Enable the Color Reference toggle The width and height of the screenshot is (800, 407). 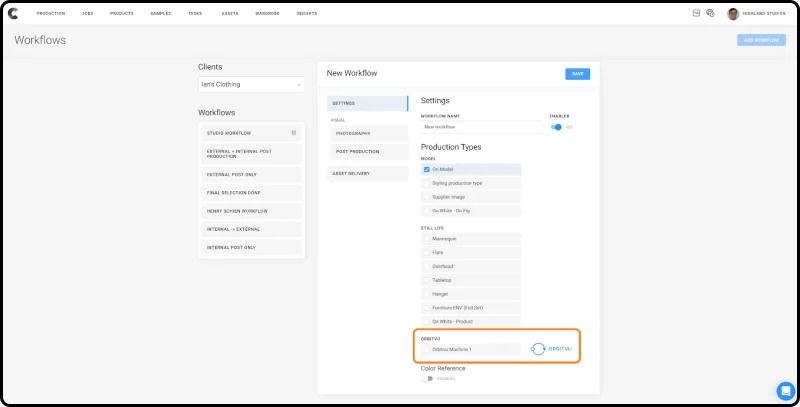[427, 379]
